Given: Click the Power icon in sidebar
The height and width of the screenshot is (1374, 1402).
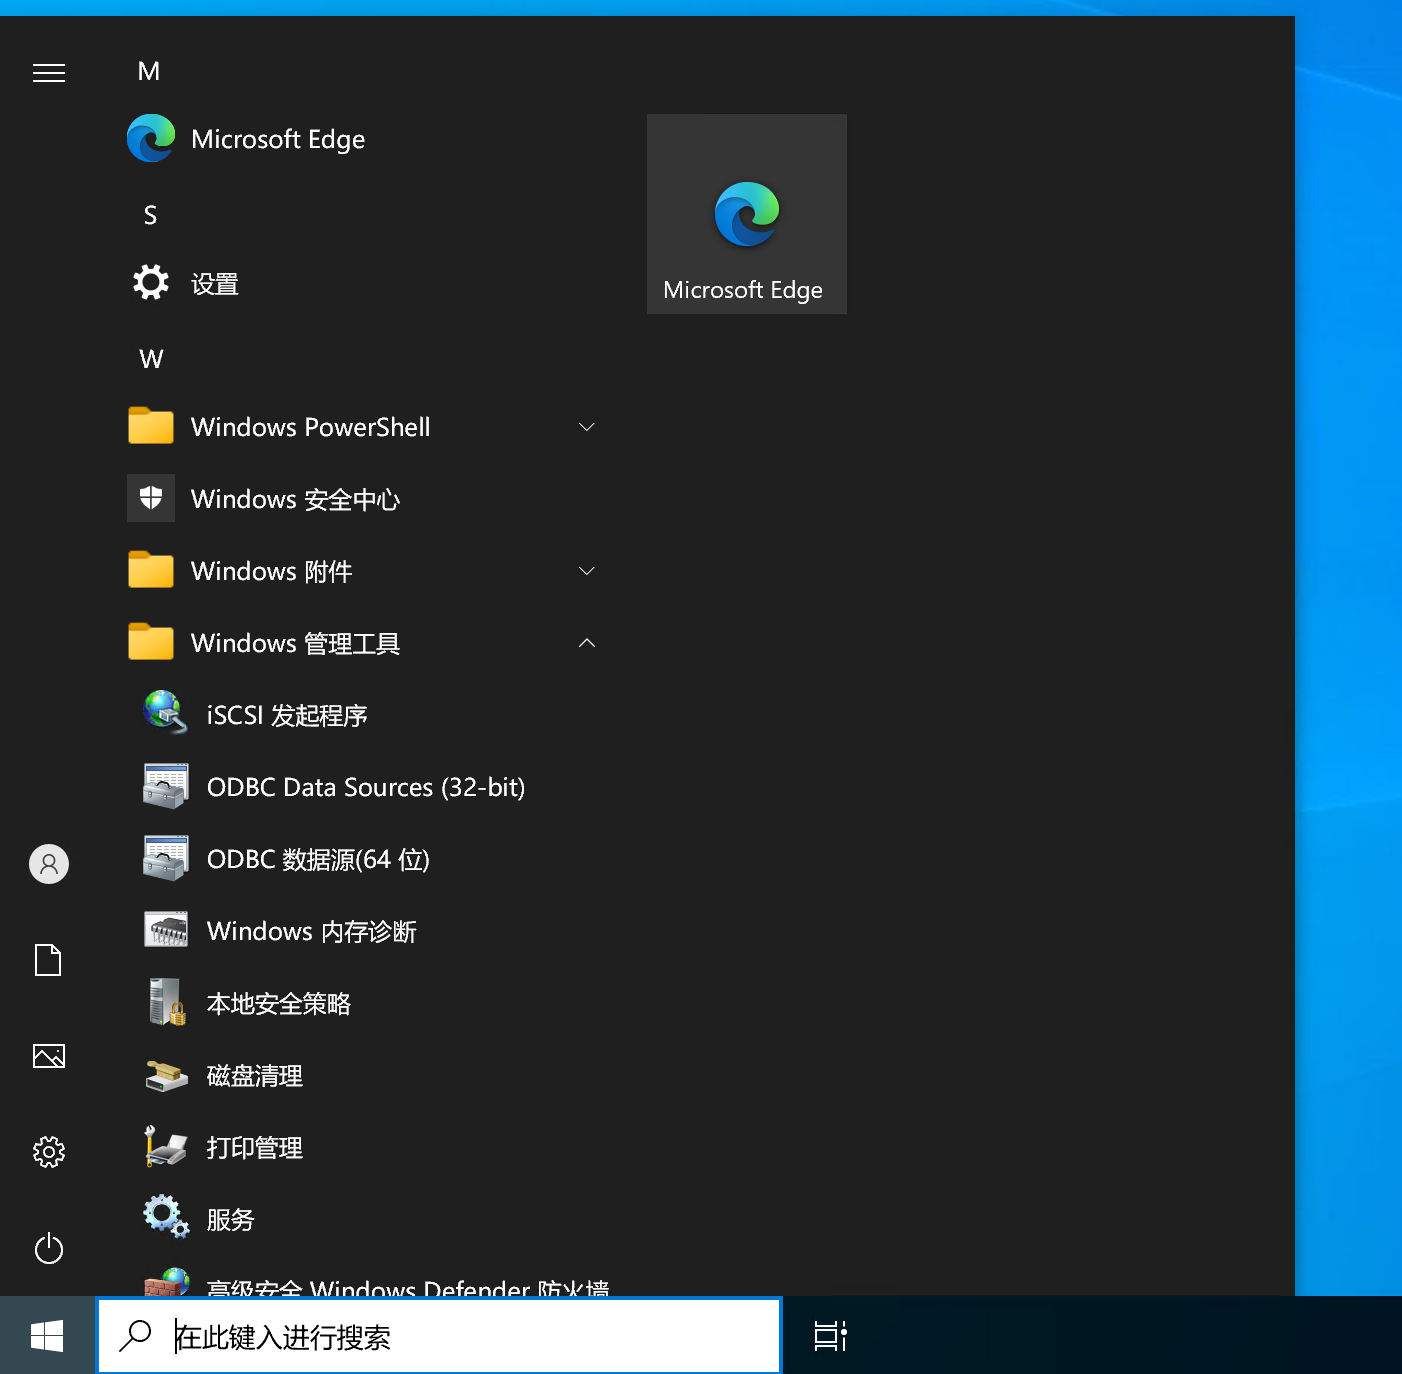Looking at the screenshot, I should point(49,1248).
